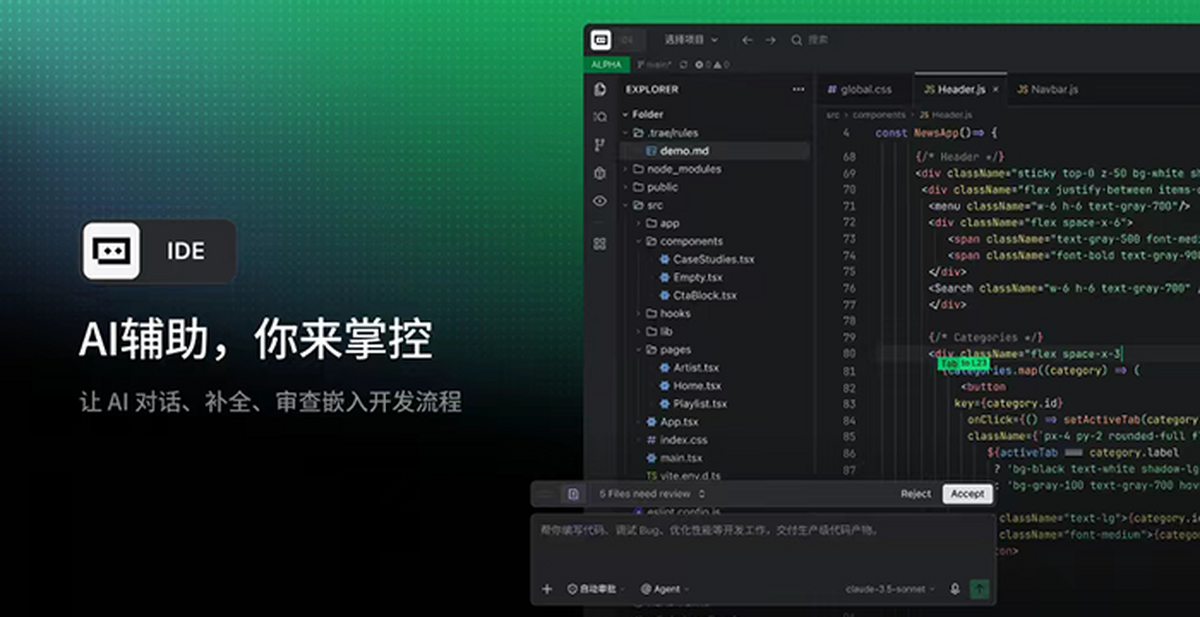Open demo.md in the explorer
The width and height of the screenshot is (1200, 617).
715,151
